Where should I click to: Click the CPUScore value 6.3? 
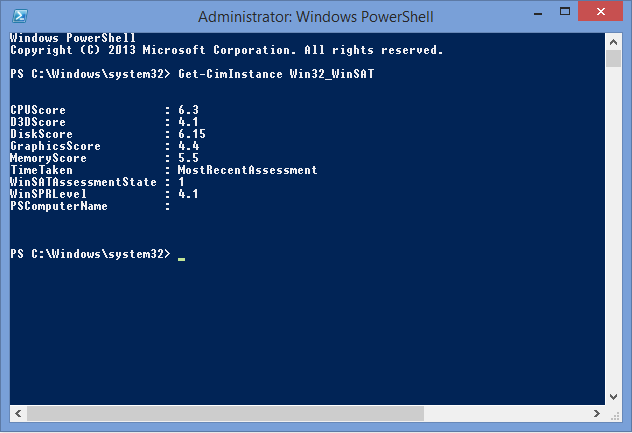pos(188,110)
